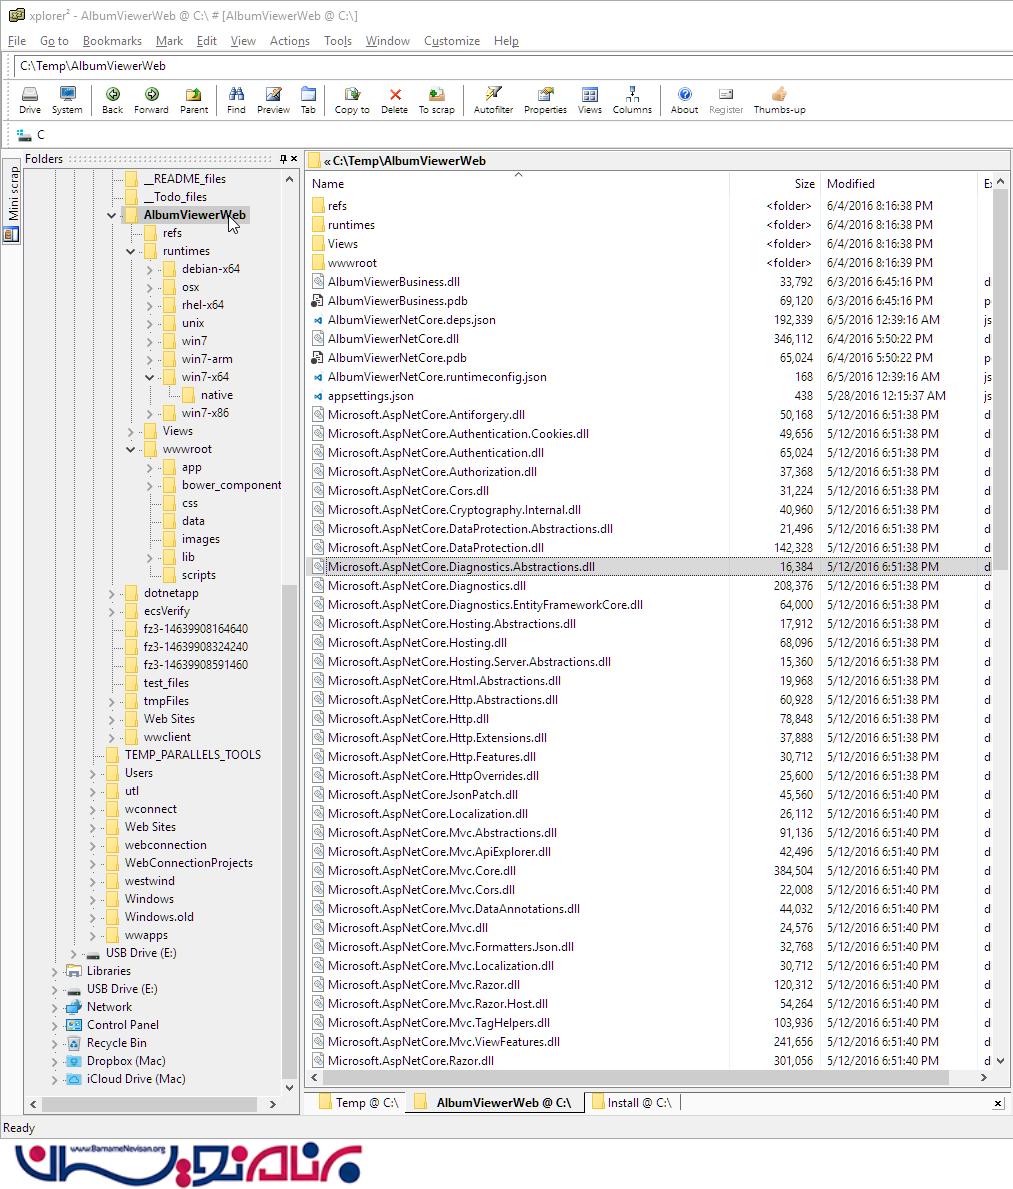The height and width of the screenshot is (1189, 1013).
Task: Send selection To scrap icon
Action: (x=437, y=99)
